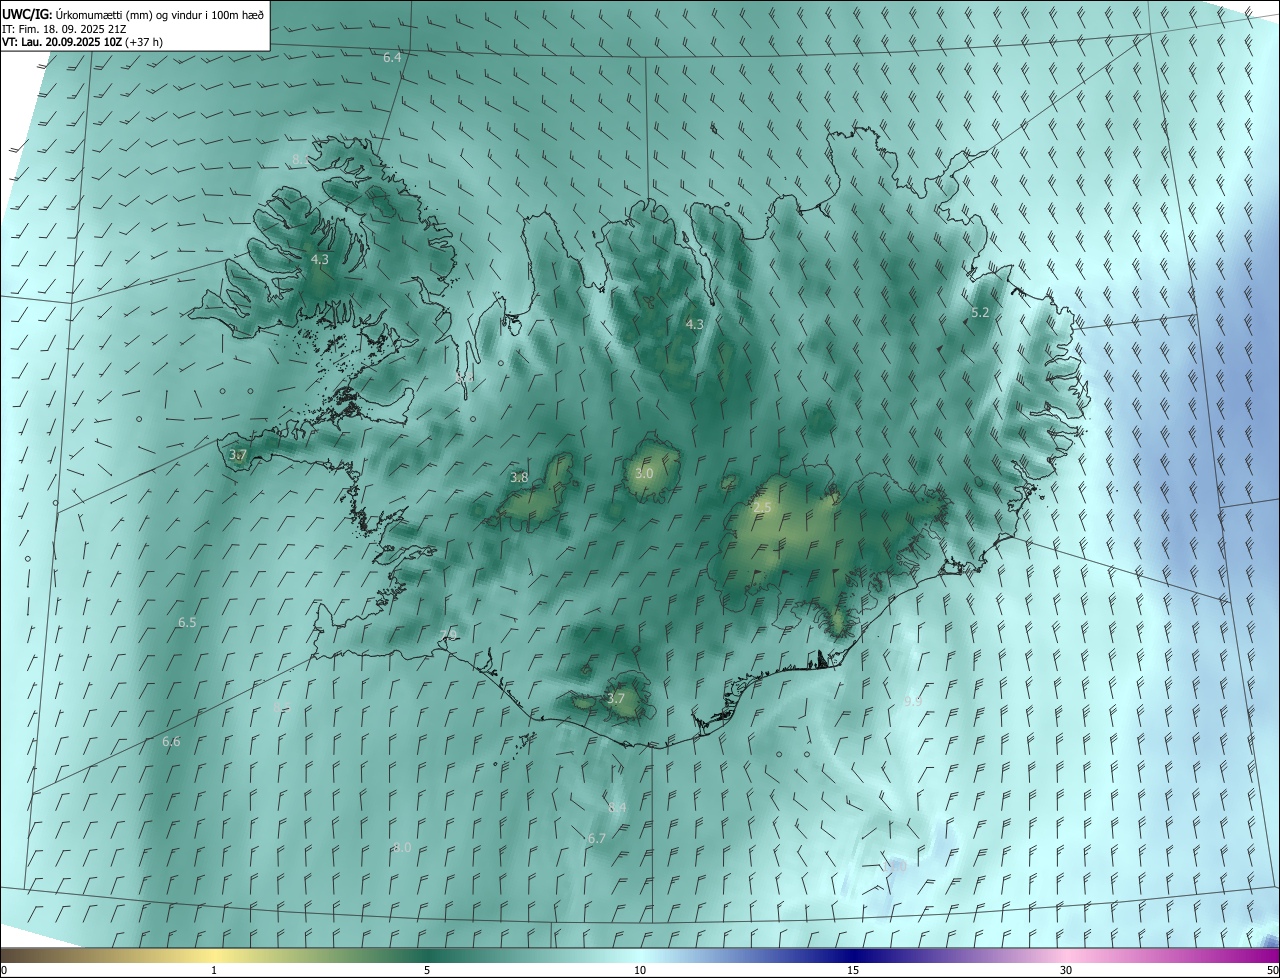1280x978 pixels.
Task: Click the 1 tick on the color scale
Action: coord(214,970)
